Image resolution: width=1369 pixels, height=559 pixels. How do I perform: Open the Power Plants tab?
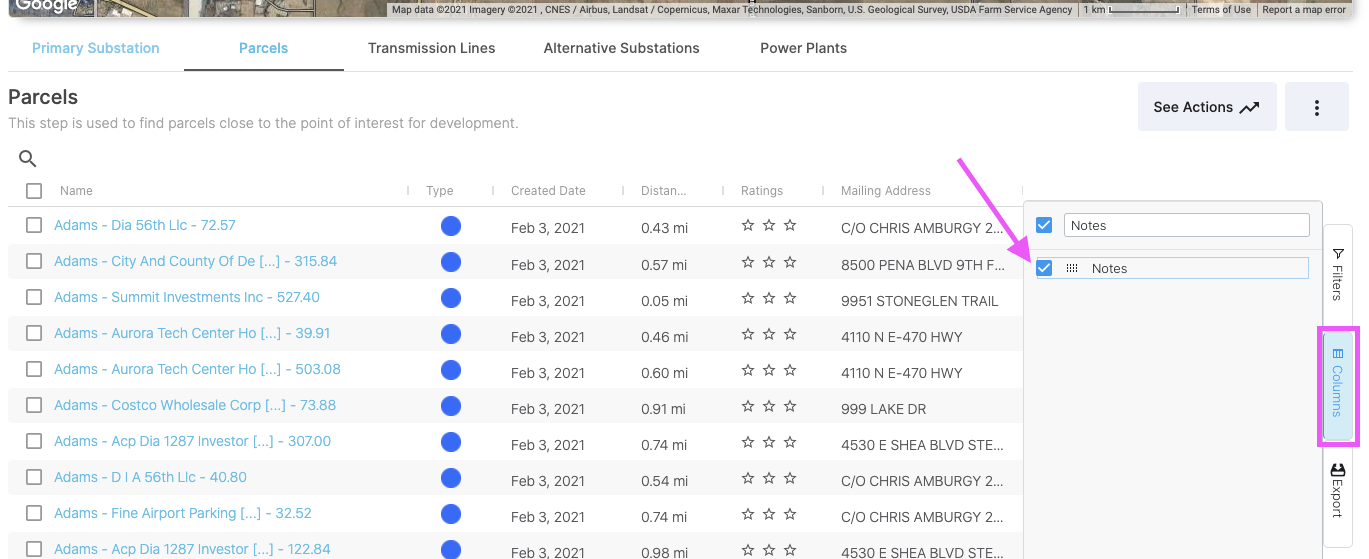pyautogui.click(x=804, y=48)
